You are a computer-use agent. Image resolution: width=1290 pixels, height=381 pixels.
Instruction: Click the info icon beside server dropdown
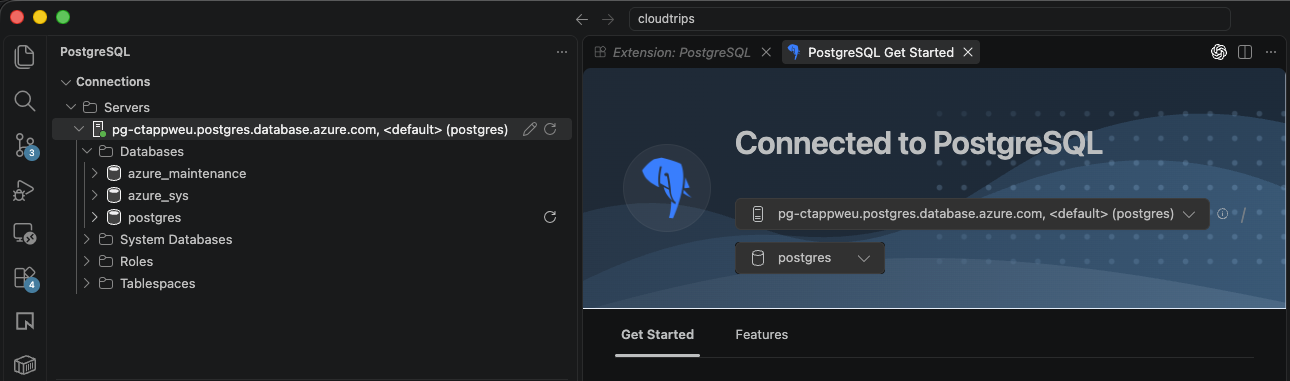(1222, 213)
